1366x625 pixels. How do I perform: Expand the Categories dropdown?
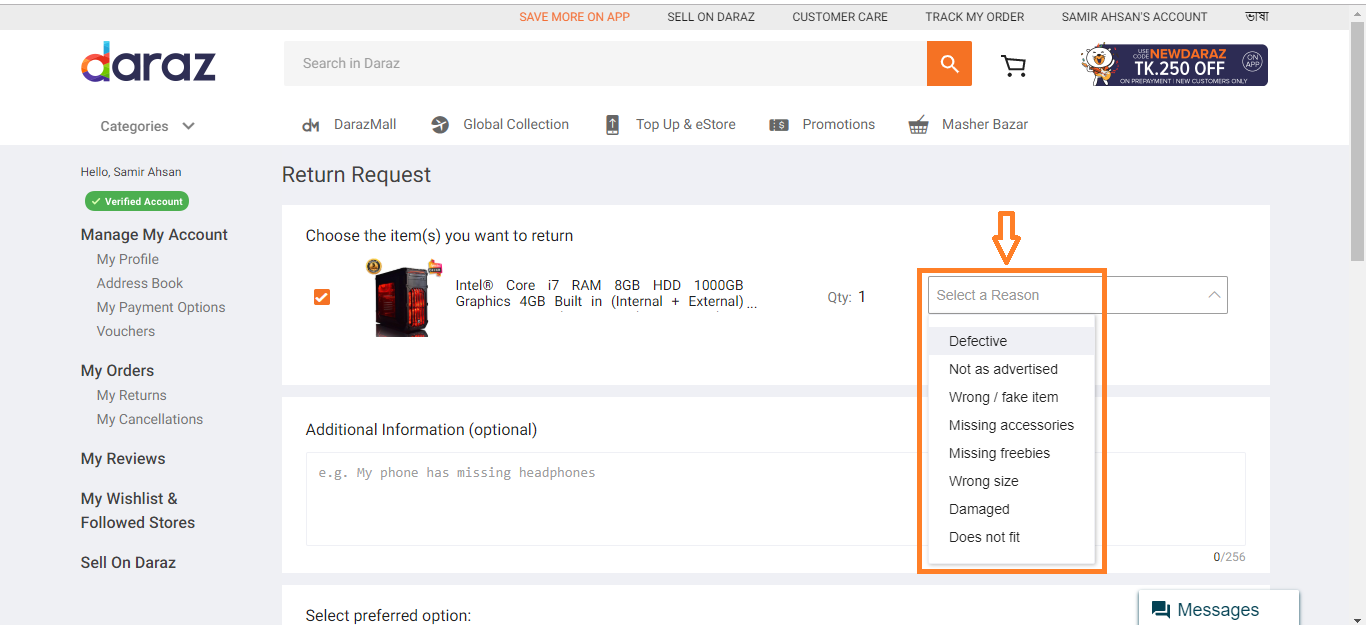point(147,126)
